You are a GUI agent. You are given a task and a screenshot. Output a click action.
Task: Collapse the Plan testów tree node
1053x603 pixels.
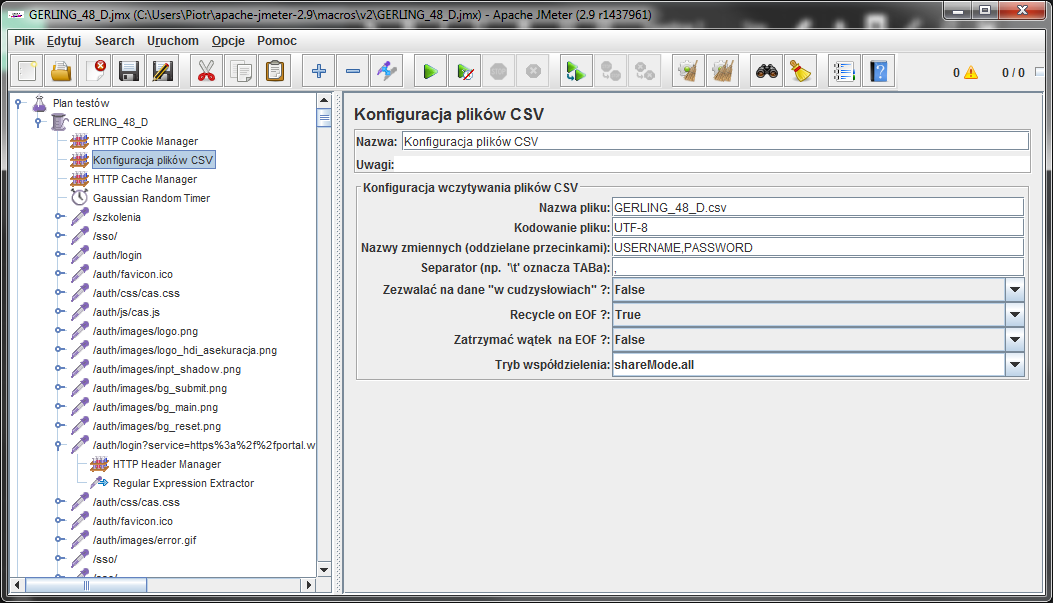click(19, 103)
